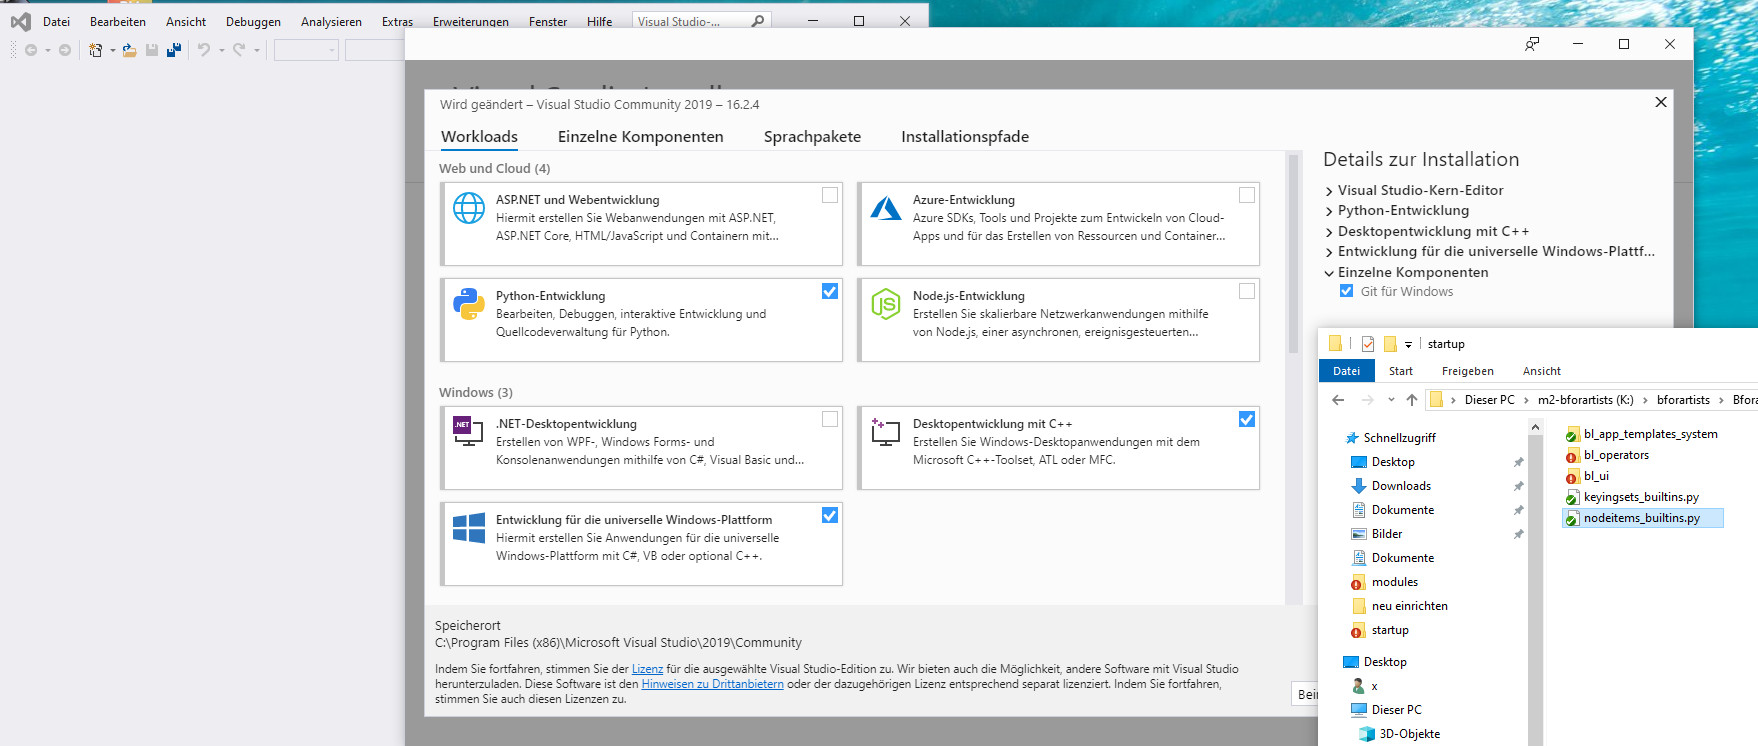The height and width of the screenshot is (746, 1758).
Task: Select keyingsets_builtins.py file in Explorer
Action: [1640, 497]
